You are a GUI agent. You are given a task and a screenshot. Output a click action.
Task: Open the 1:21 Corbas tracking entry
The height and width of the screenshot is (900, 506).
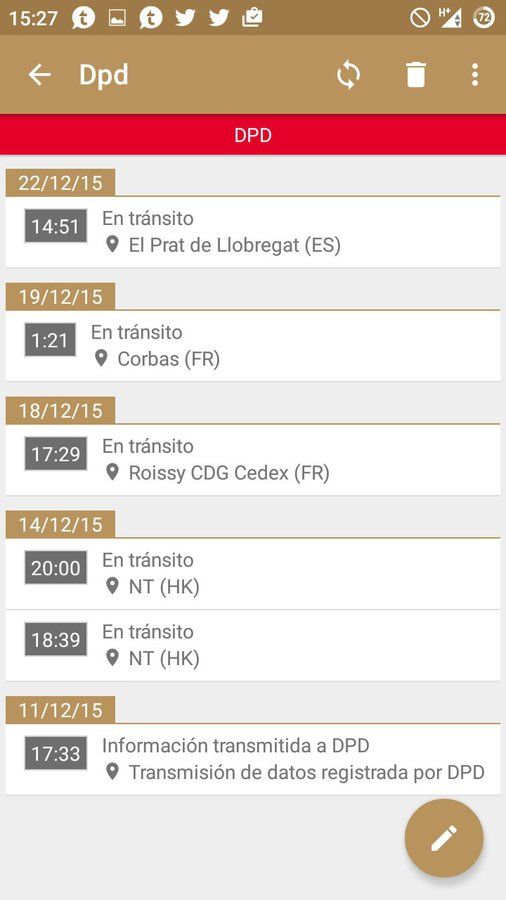(253, 346)
